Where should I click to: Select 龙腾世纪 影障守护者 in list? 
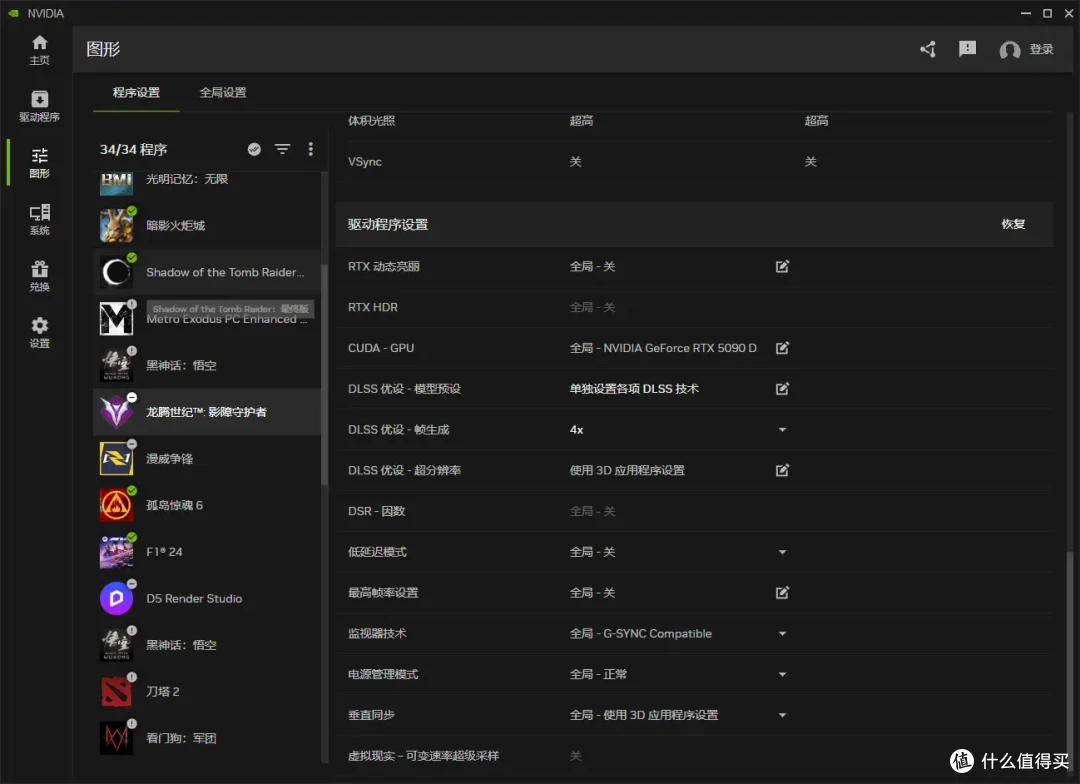[207, 412]
